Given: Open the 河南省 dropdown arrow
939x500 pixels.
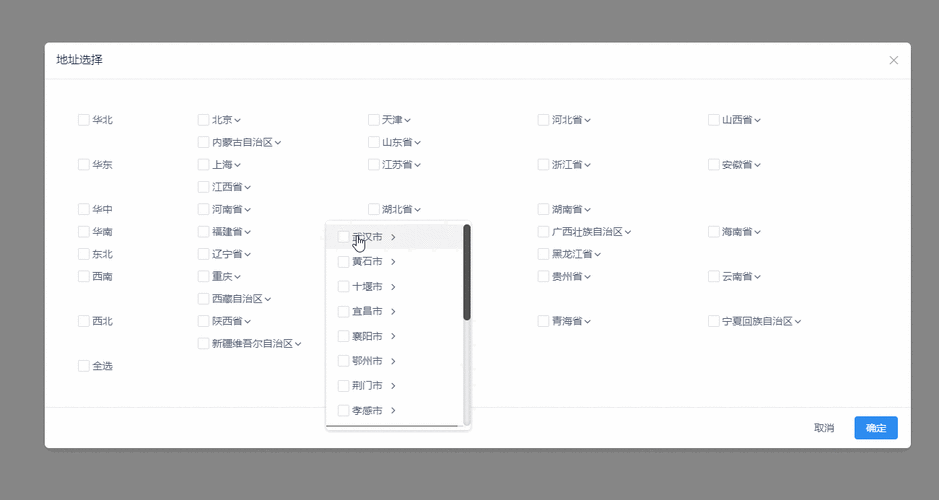Looking at the screenshot, I should click(248, 210).
